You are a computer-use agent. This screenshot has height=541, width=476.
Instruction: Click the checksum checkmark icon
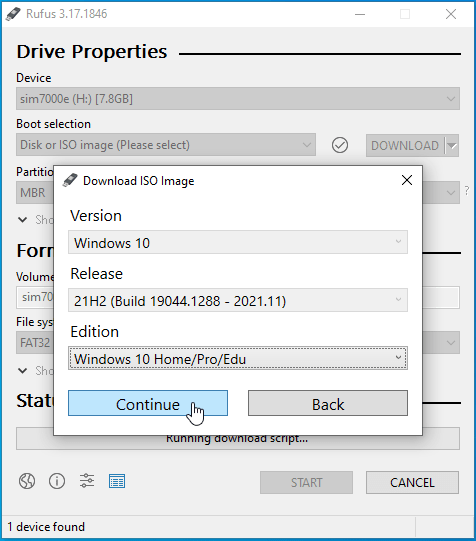(340, 145)
